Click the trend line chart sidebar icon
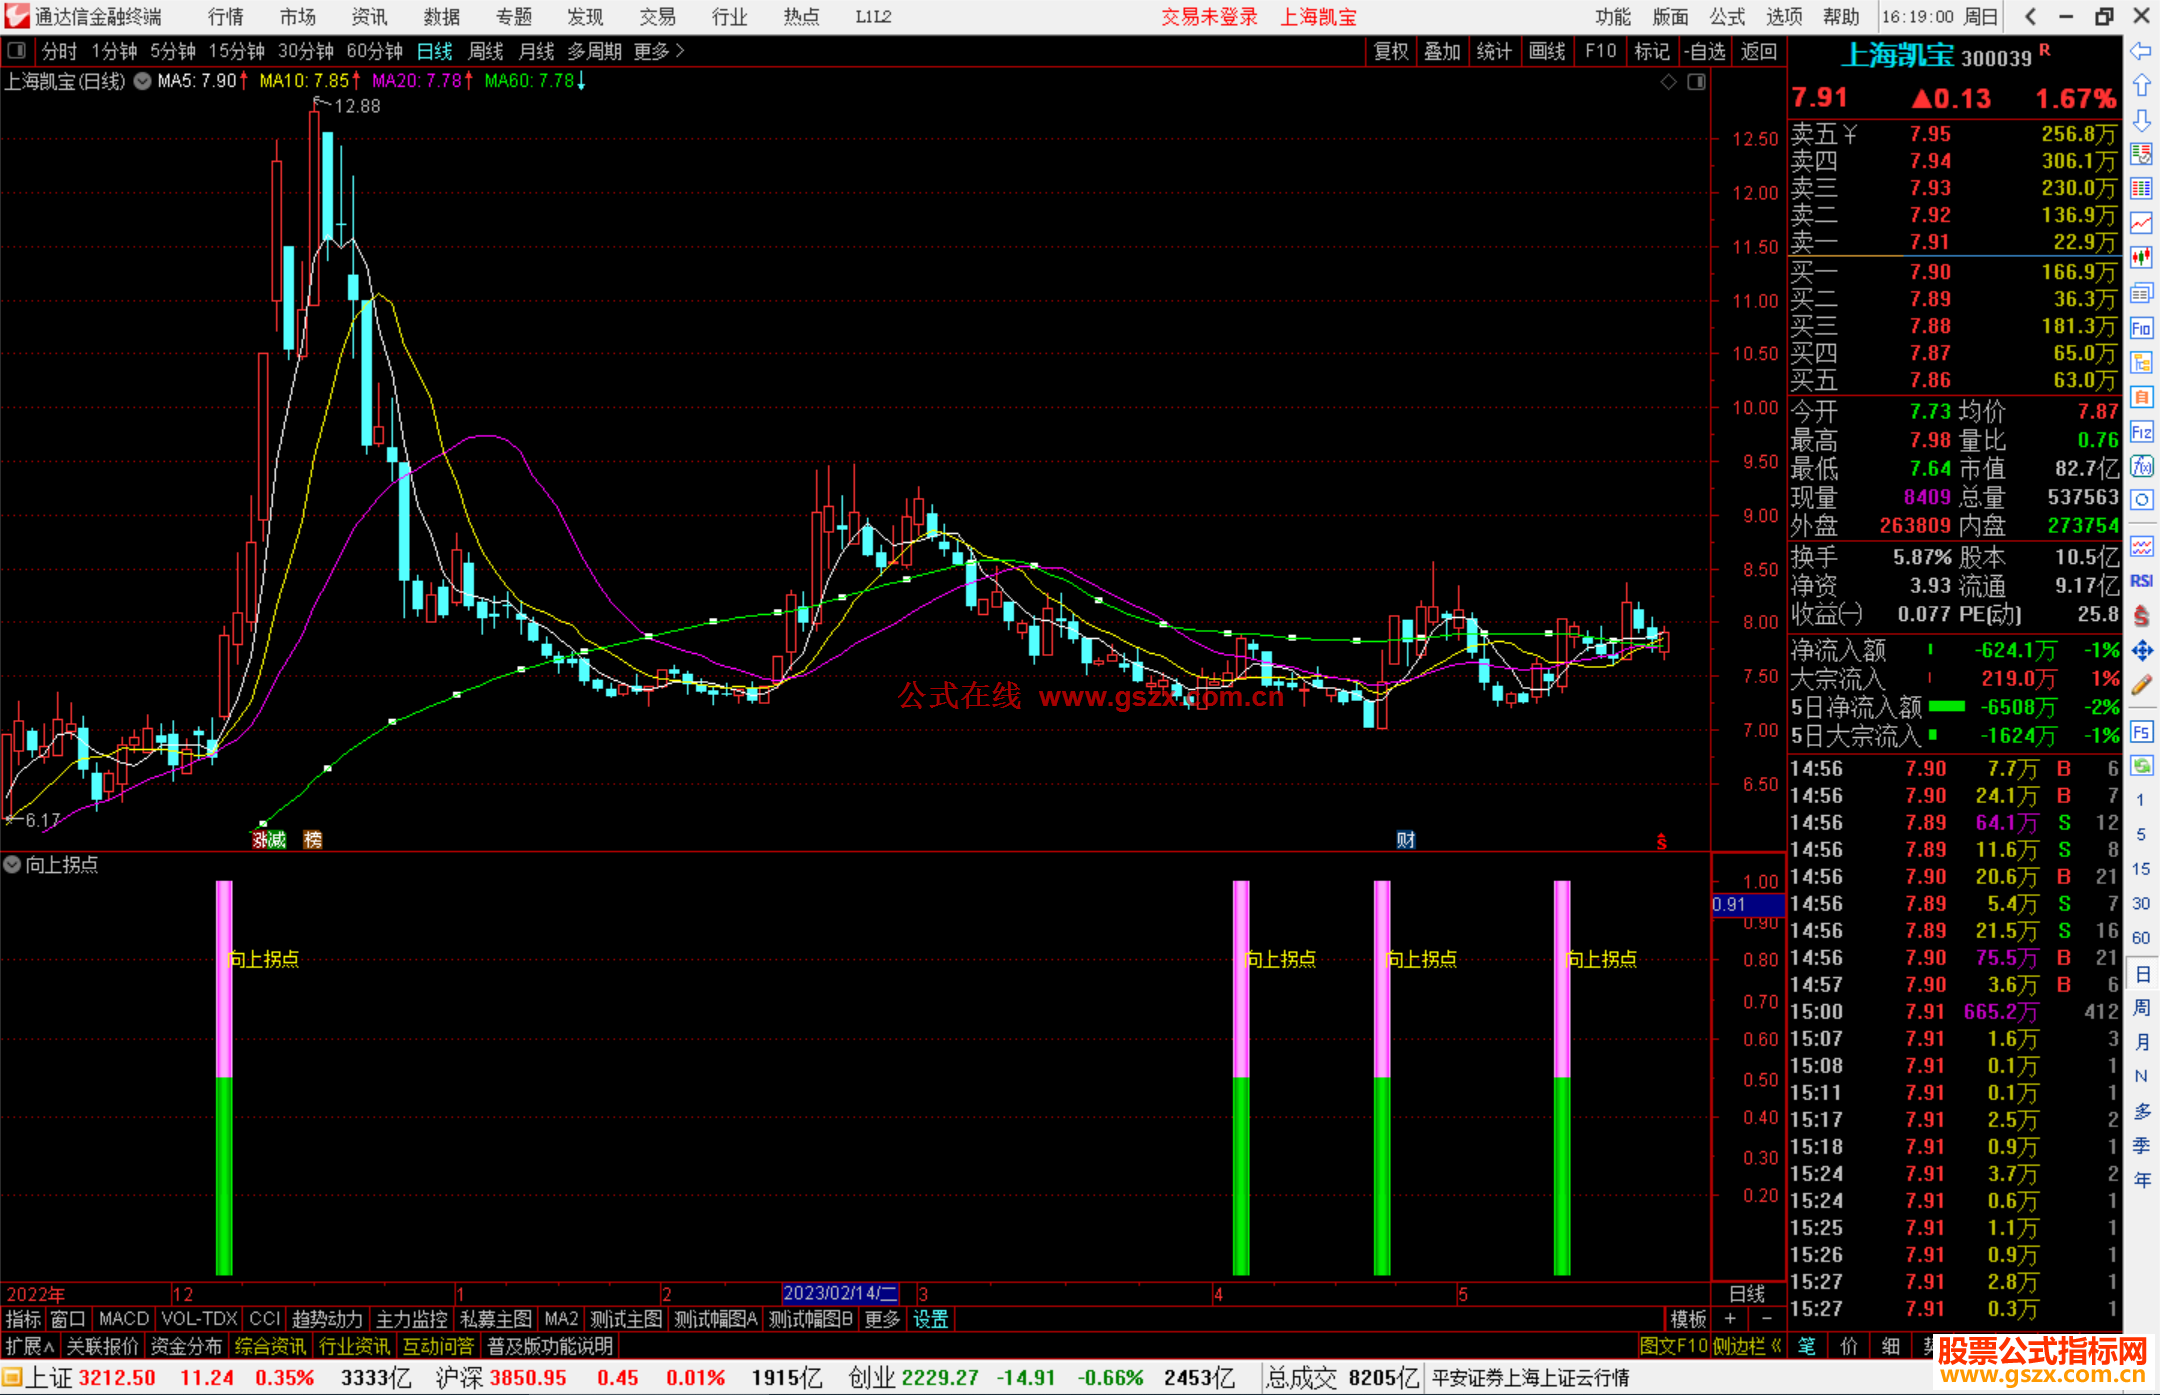 tap(2141, 223)
